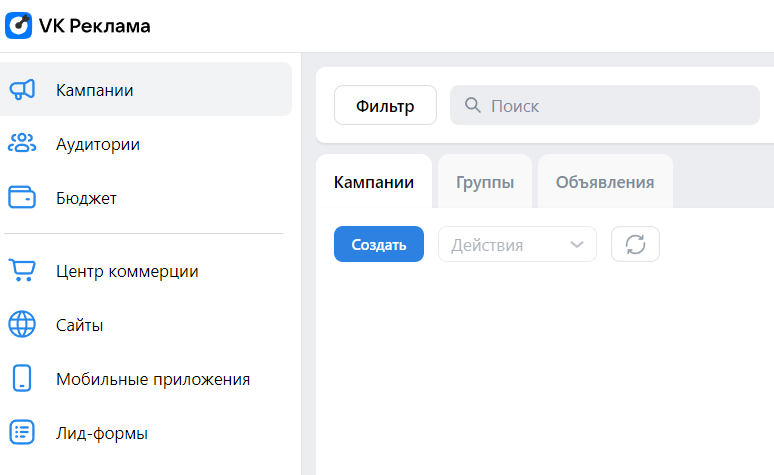This screenshot has height=475, width=774.
Task: Click the globe icon for Сайты
Action: 22,324
